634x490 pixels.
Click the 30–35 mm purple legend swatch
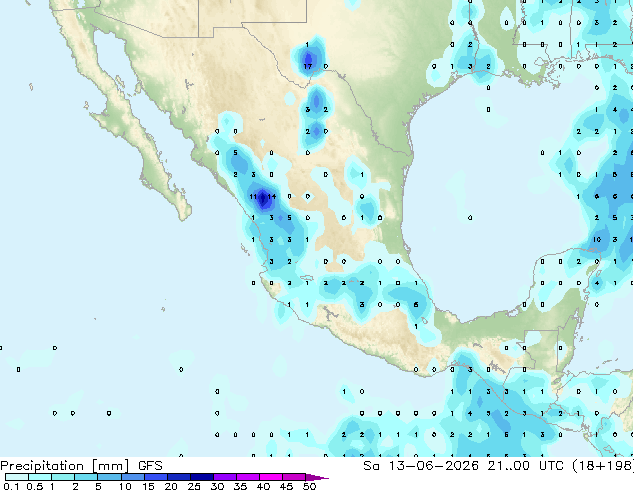click(225, 477)
